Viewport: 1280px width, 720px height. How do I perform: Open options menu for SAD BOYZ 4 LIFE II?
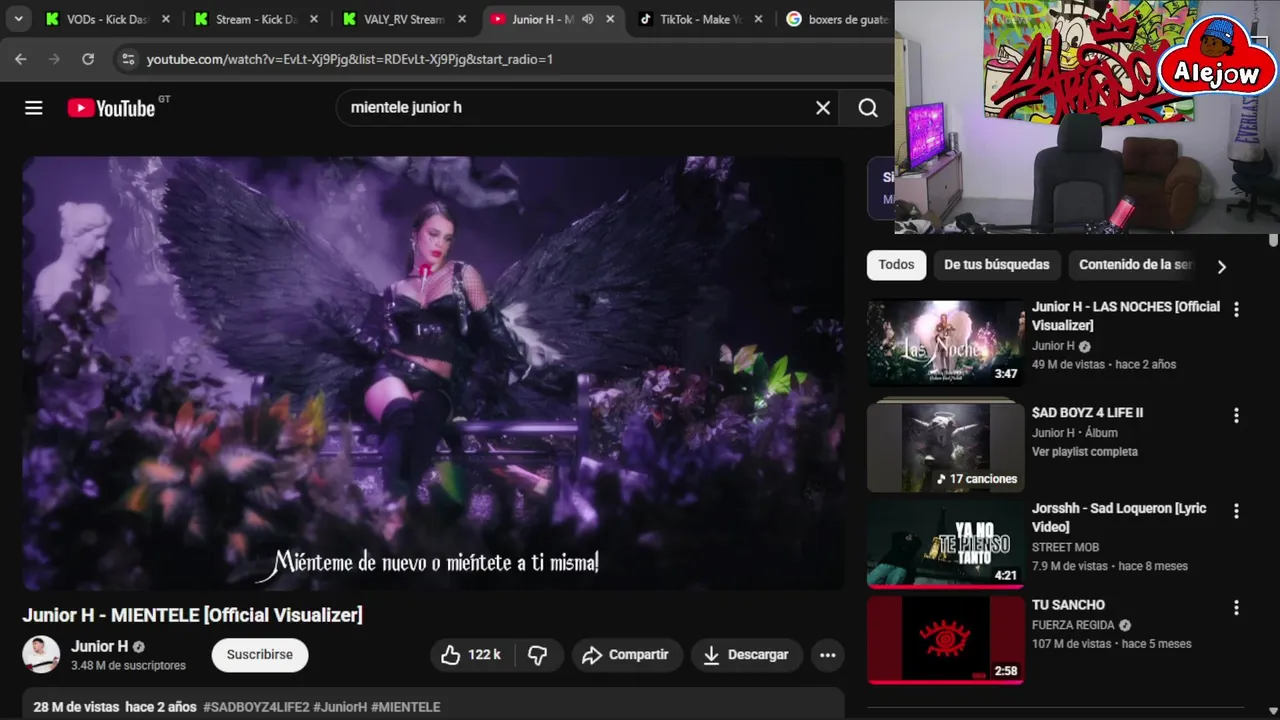[1236, 416]
